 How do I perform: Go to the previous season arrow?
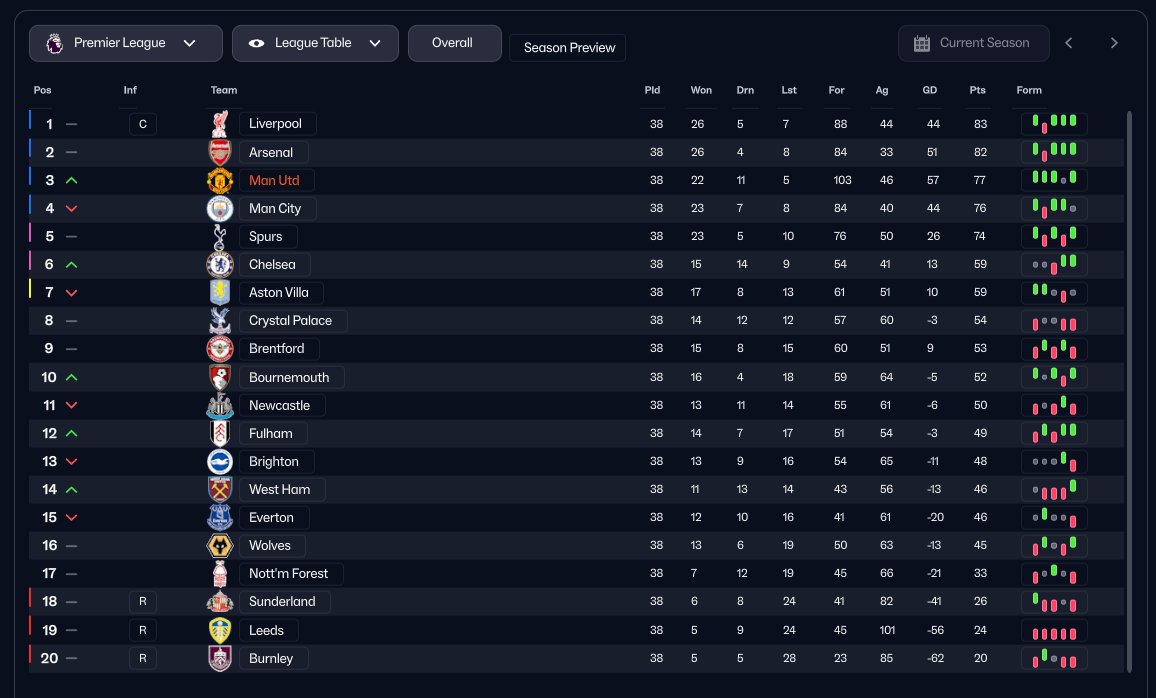coord(1068,43)
